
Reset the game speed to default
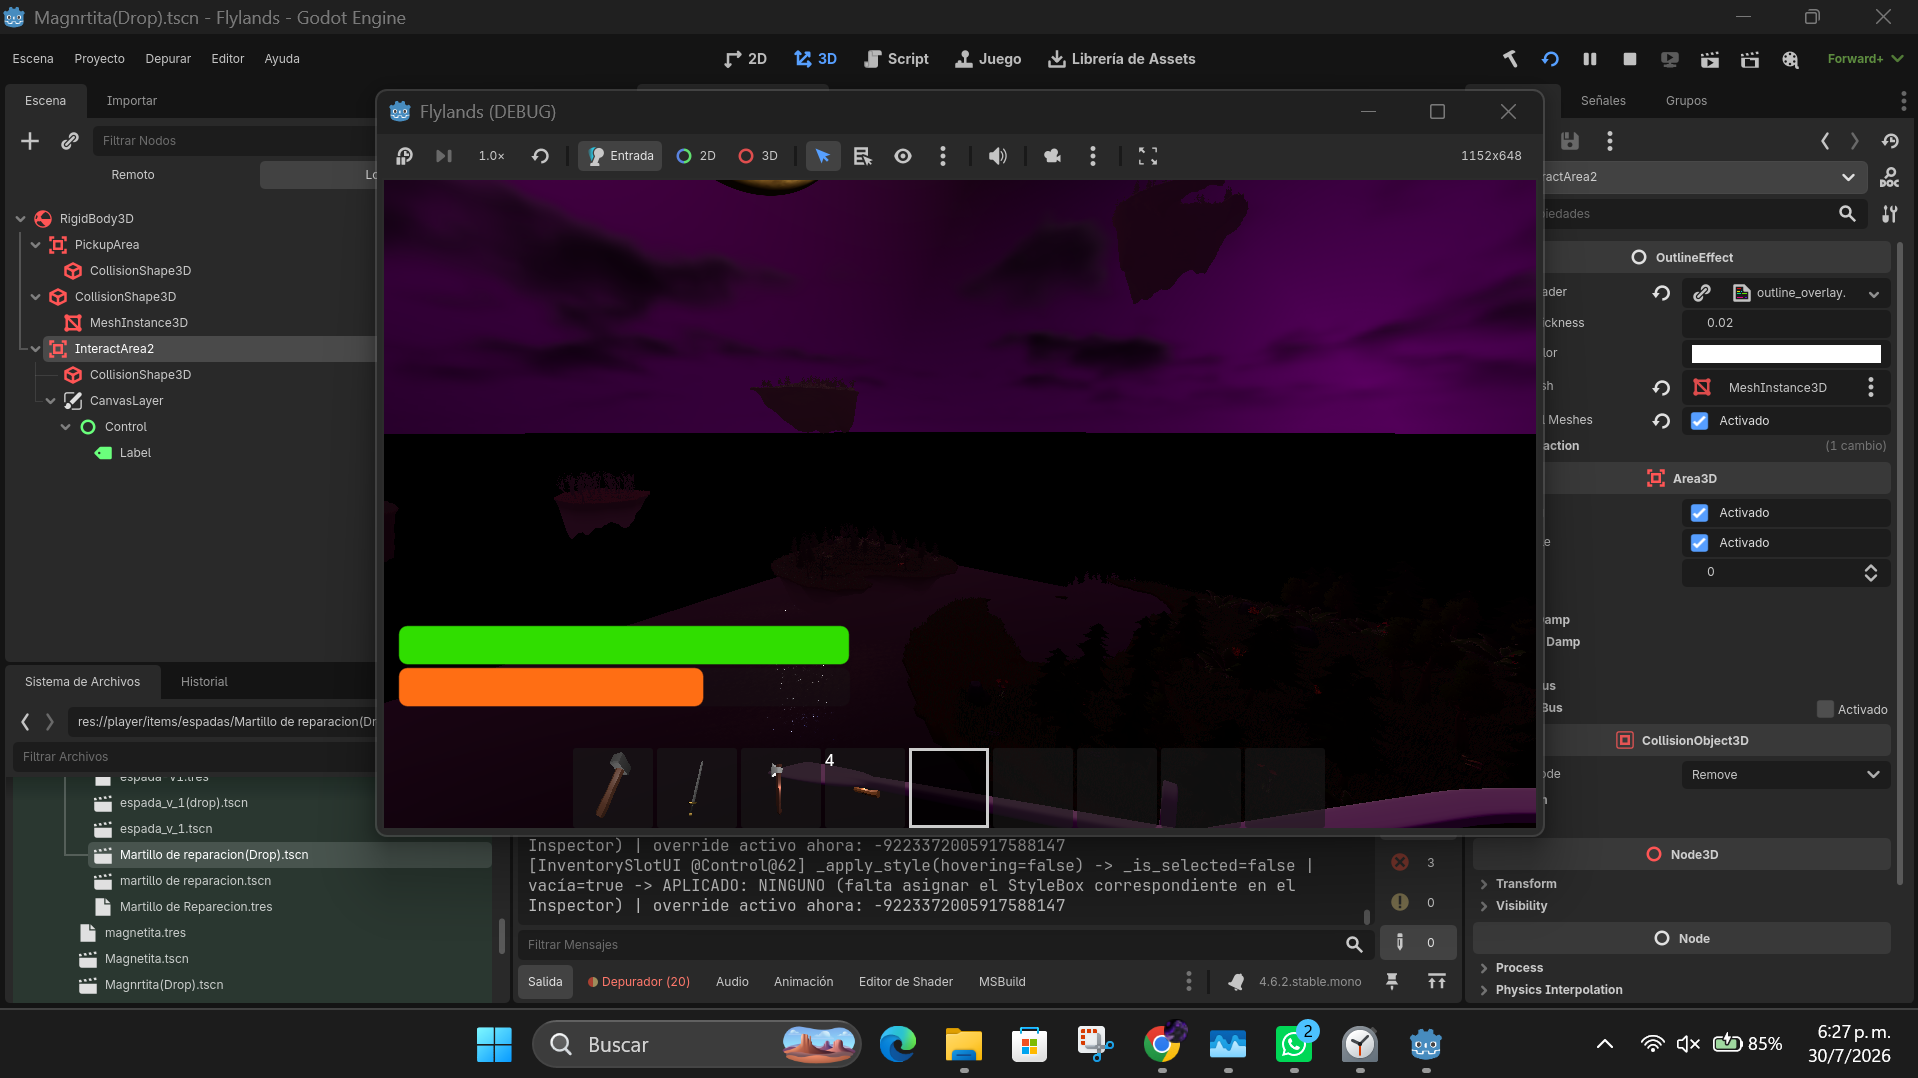click(x=540, y=156)
